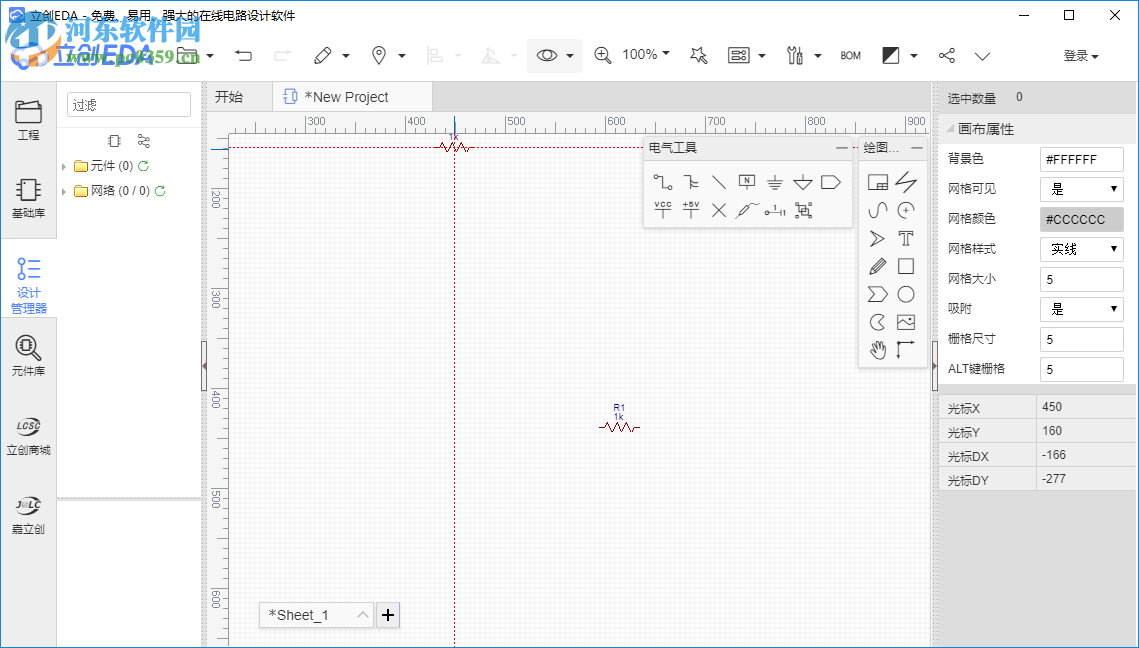Add a new sheet with plus button
The width and height of the screenshot is (1139, 648).
click(x=388, y=615)
